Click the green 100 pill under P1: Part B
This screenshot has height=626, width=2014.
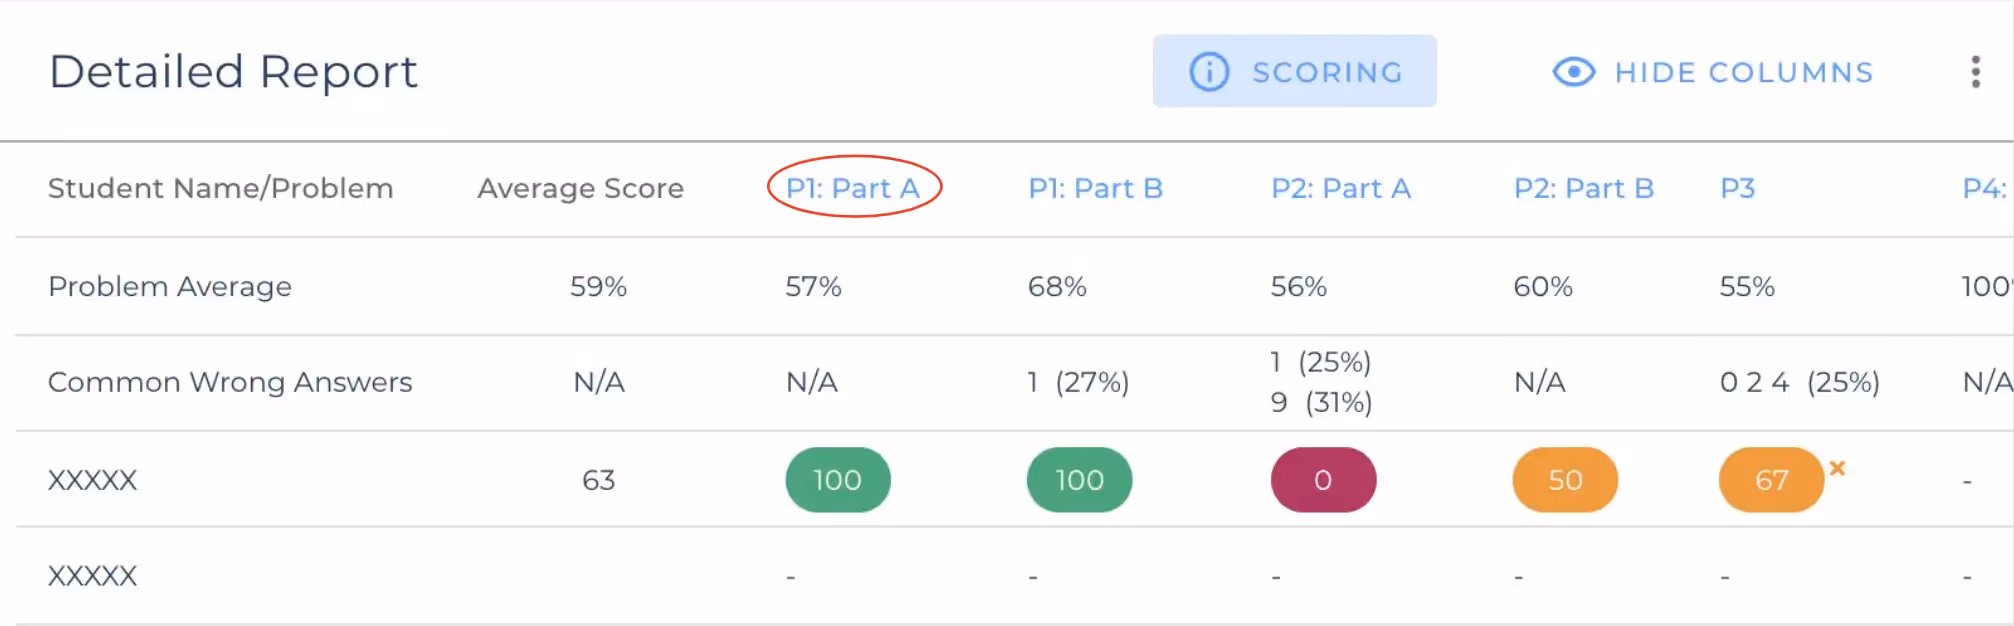[1079, 480]
